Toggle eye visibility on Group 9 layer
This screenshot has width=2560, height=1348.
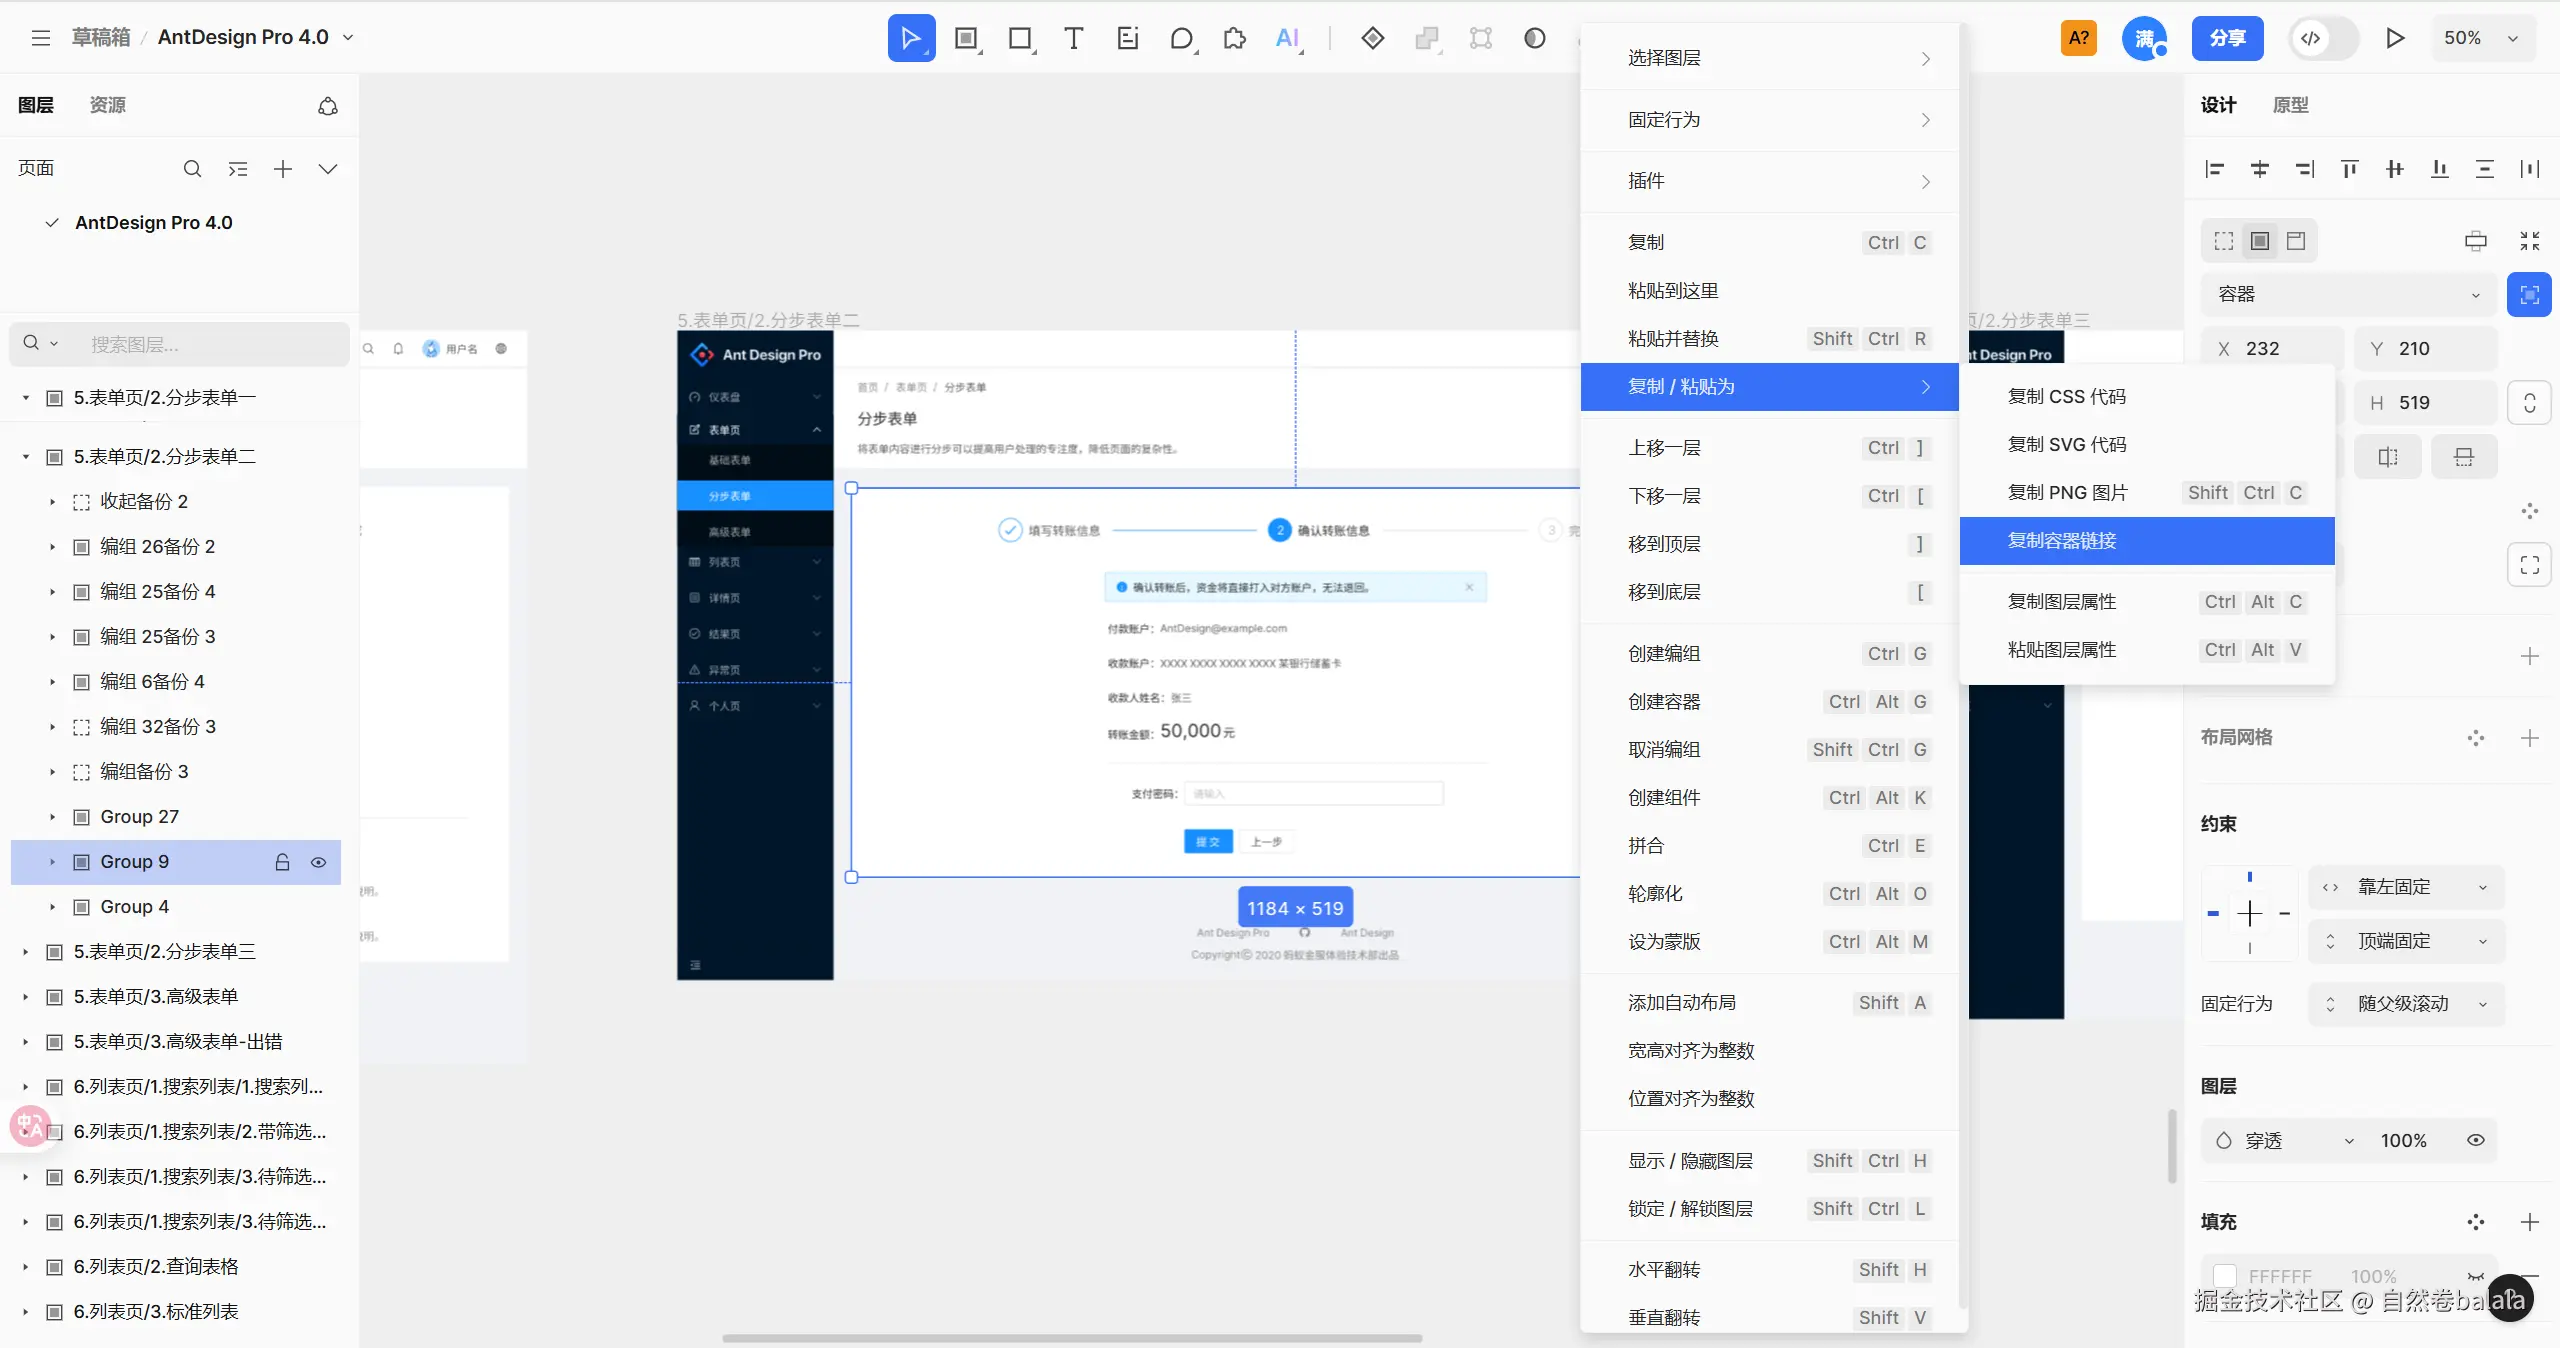pyautogui.click(x=318, y=862)
